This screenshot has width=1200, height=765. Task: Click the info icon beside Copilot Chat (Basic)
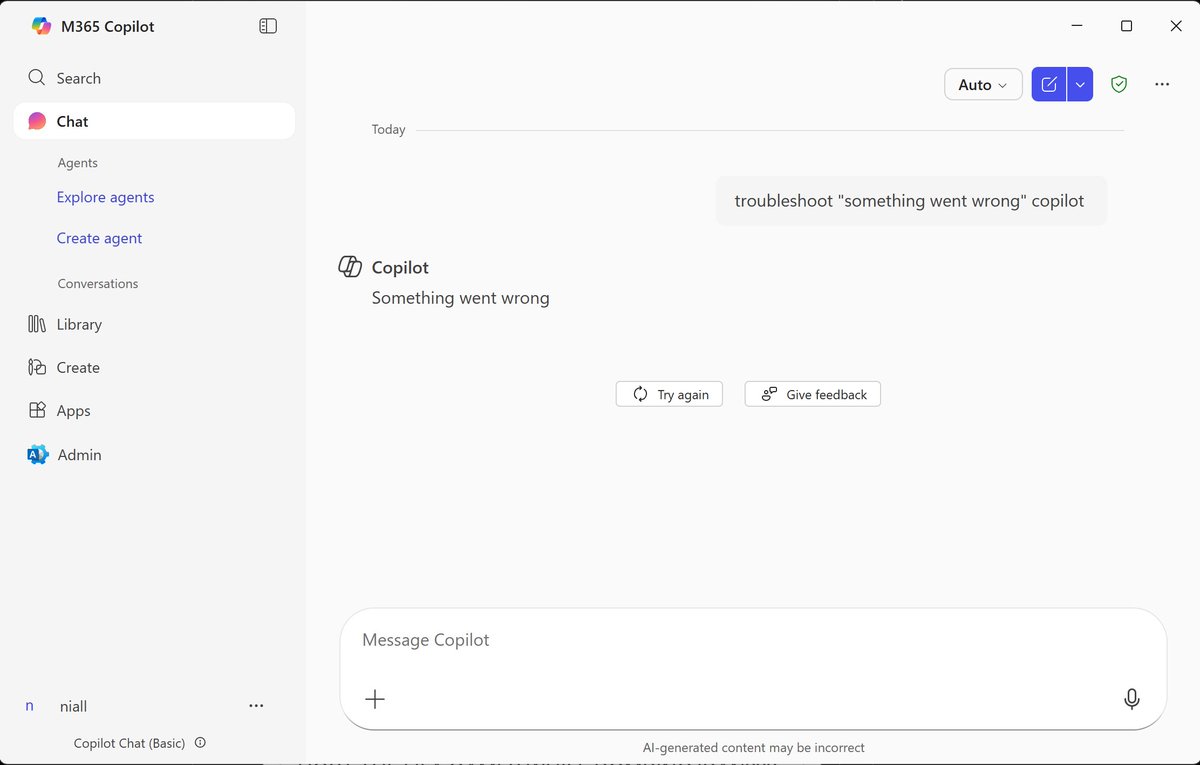(200, 743)
